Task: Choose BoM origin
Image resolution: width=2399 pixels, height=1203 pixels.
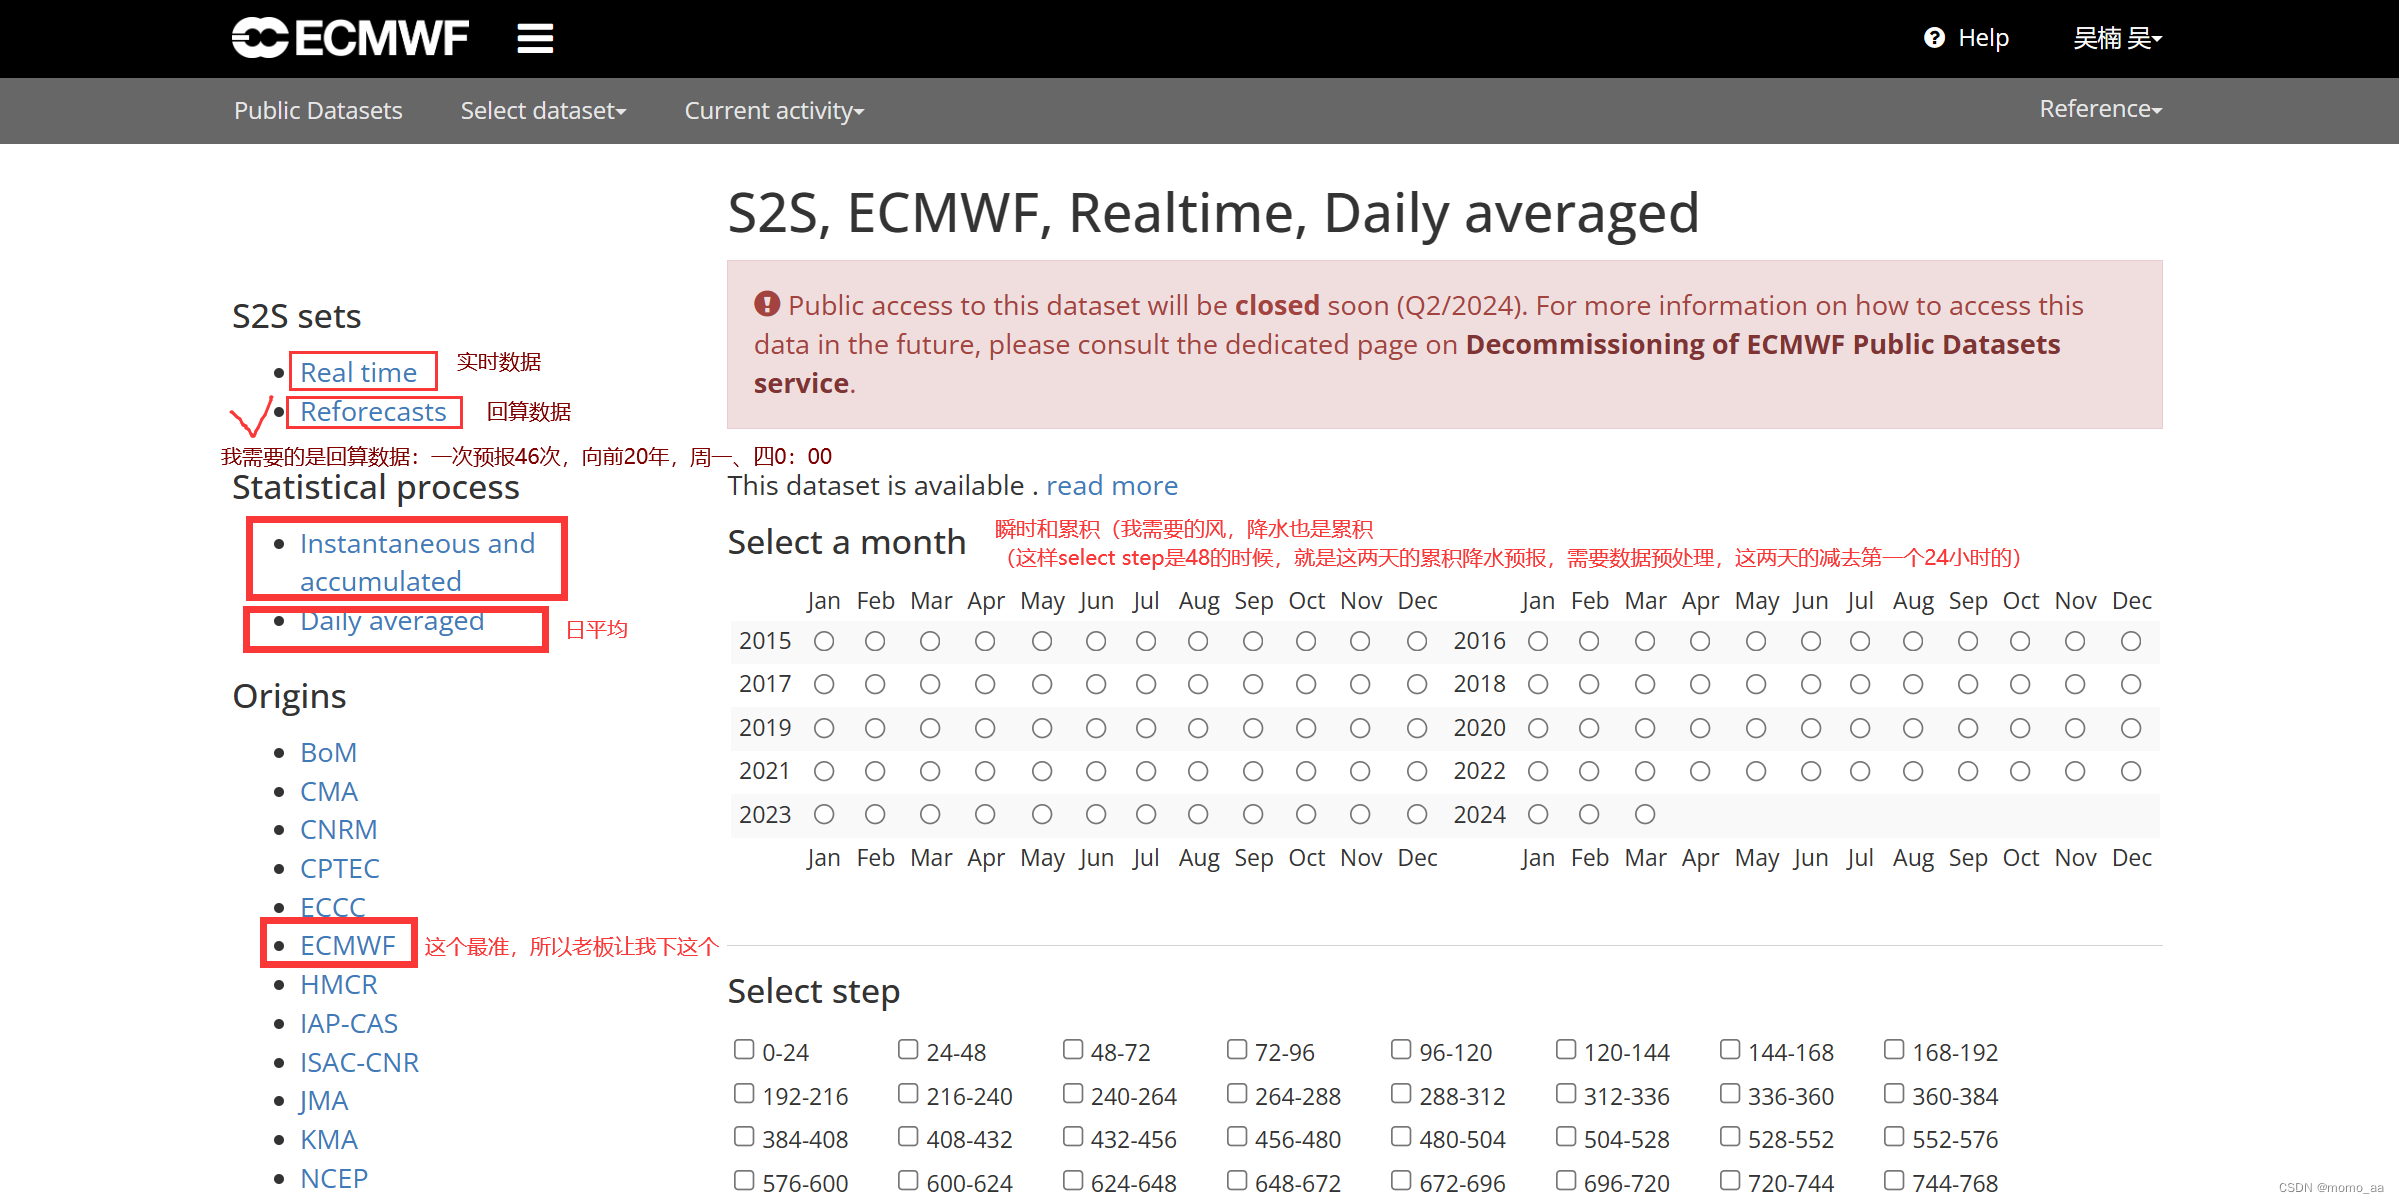Action: (x=328, y=752)
